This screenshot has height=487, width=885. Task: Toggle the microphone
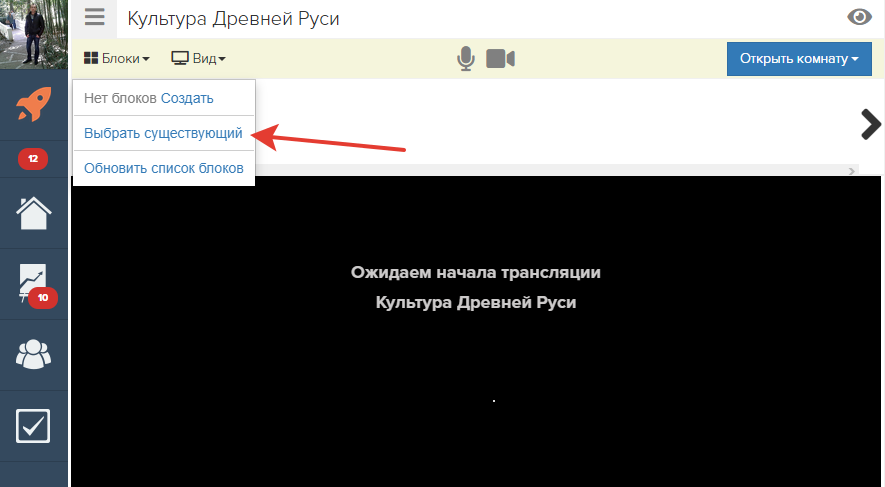click(466, 59)
